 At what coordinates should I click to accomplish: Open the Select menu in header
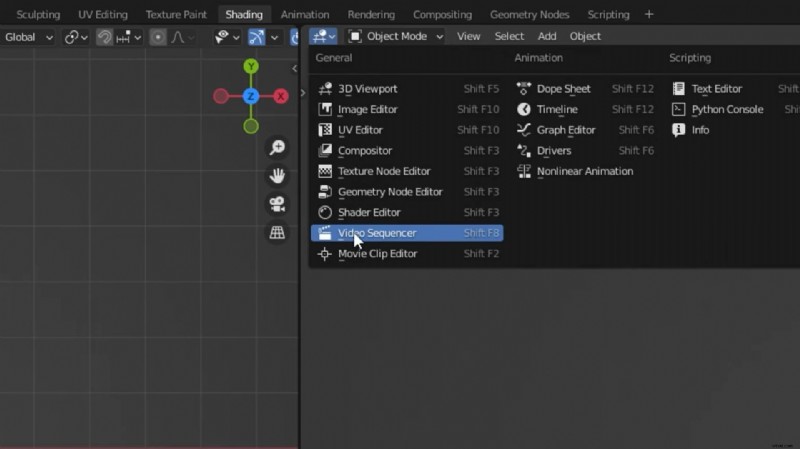509,36
